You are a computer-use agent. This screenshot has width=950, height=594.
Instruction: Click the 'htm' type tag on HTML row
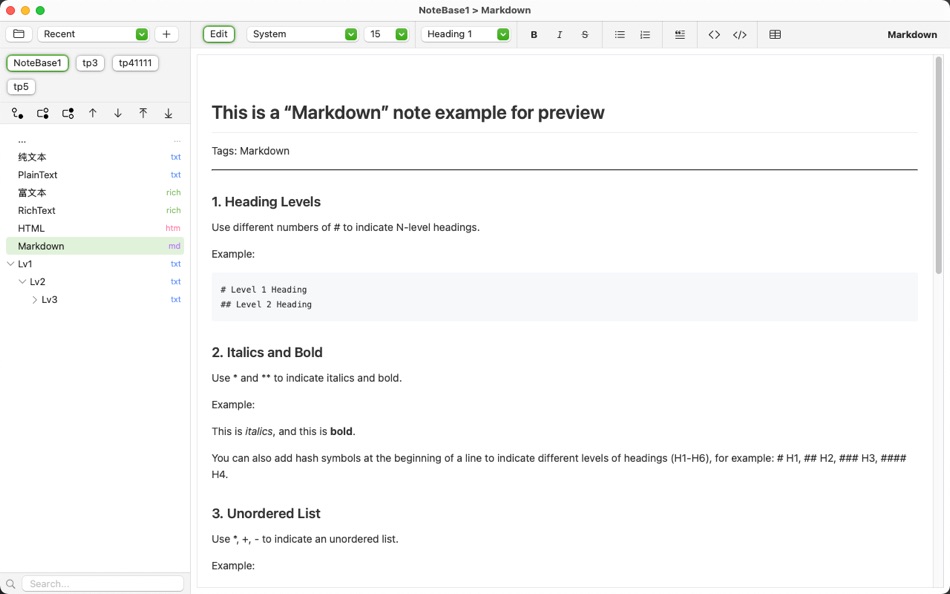pyautogui.click(x=173, y=229)
